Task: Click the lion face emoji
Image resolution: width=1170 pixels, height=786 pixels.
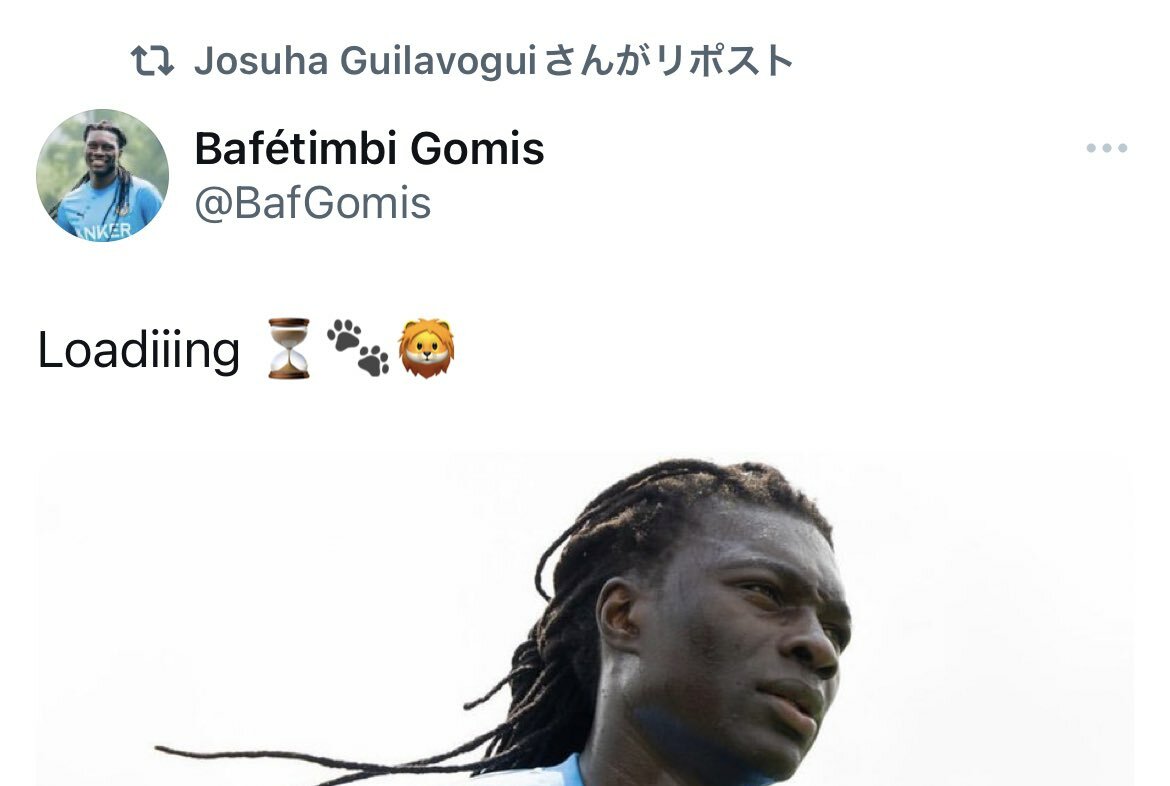Action: click(426, 348)
